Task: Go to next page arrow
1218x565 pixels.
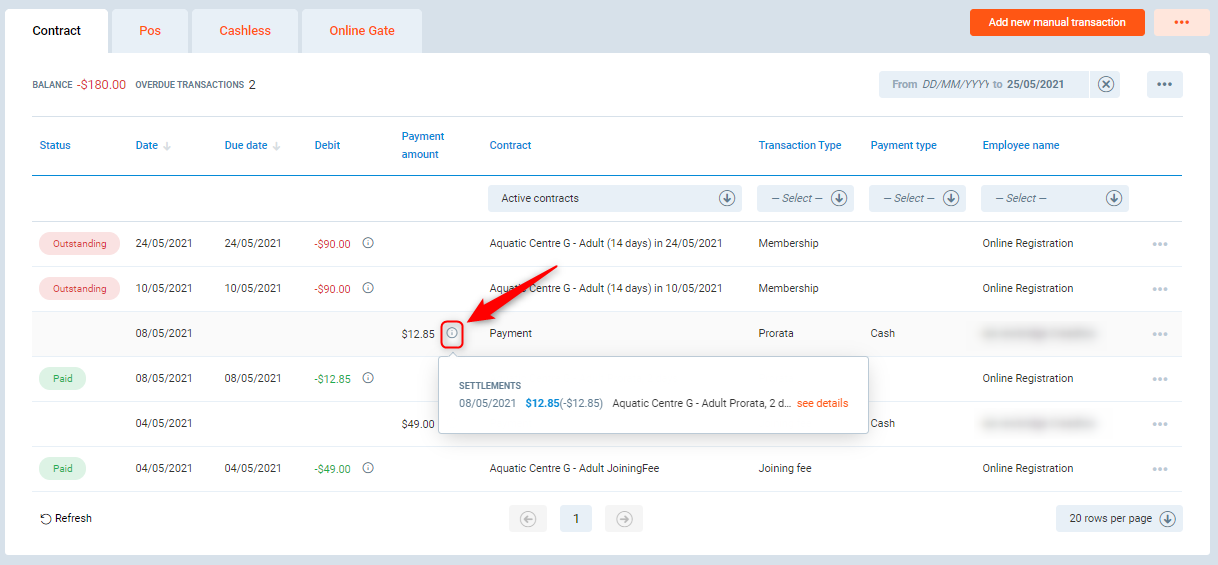Action: 623,518
